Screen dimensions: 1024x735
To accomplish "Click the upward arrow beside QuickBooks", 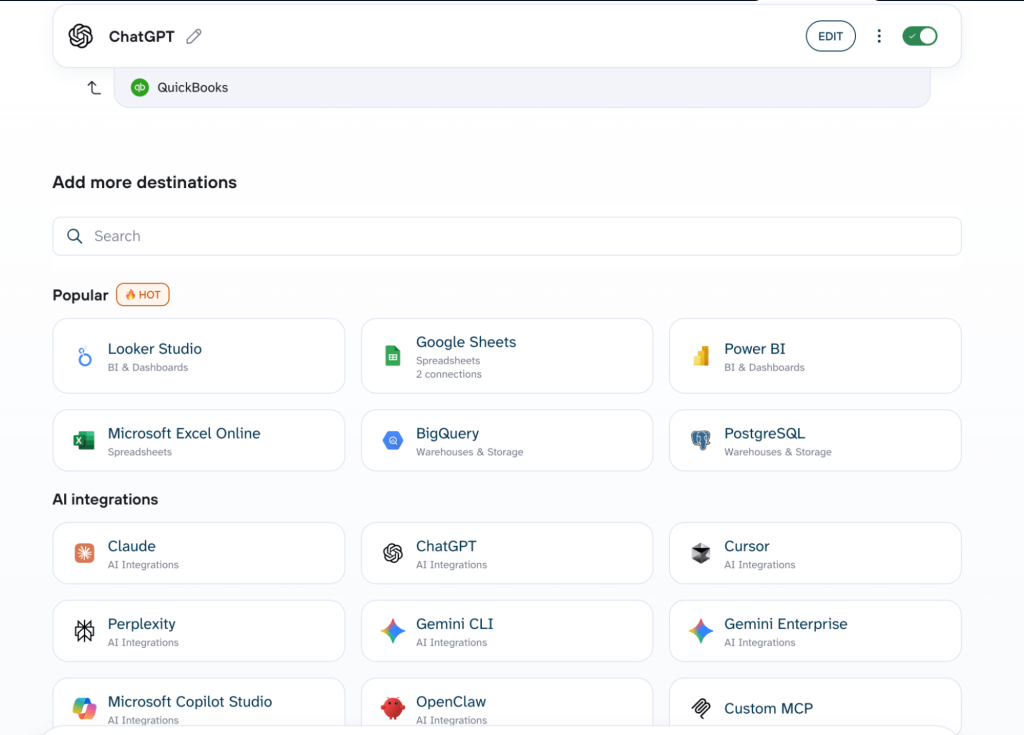I will point(94,88).
